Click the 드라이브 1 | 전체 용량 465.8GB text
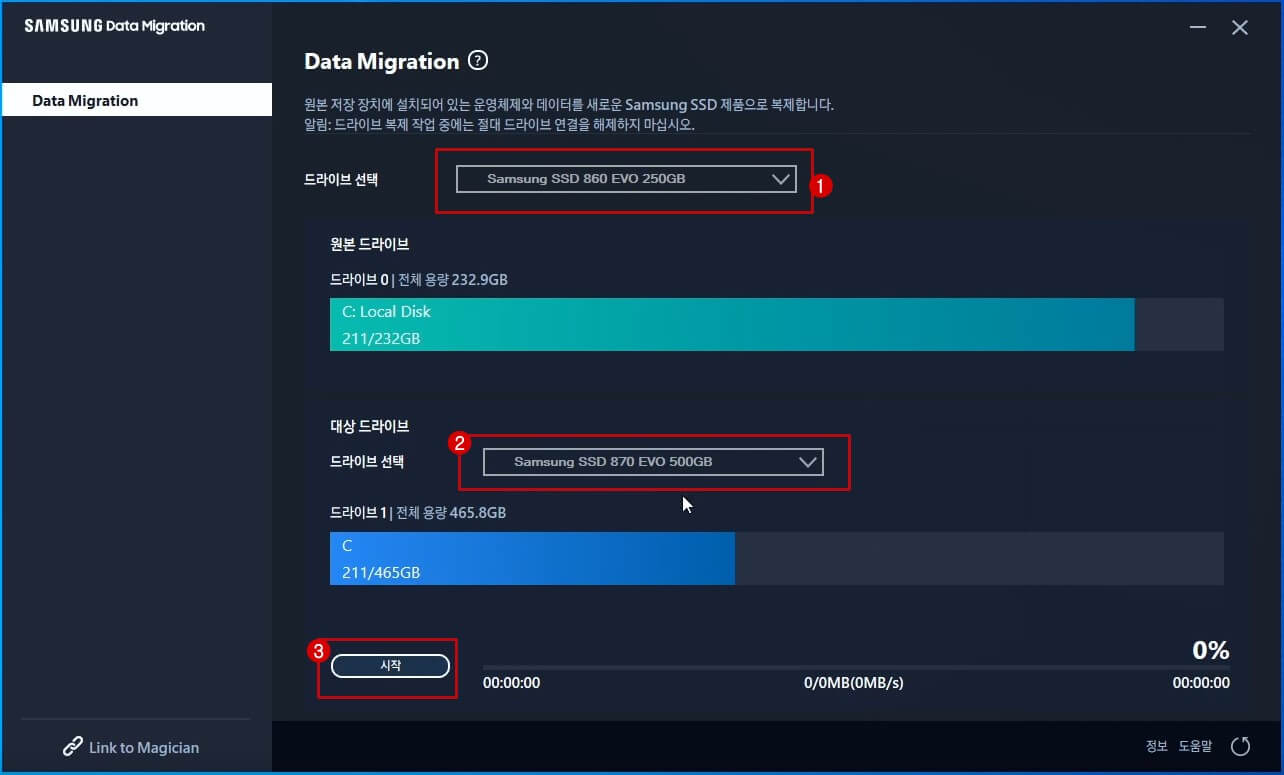1284x775 pixels. 418,513
